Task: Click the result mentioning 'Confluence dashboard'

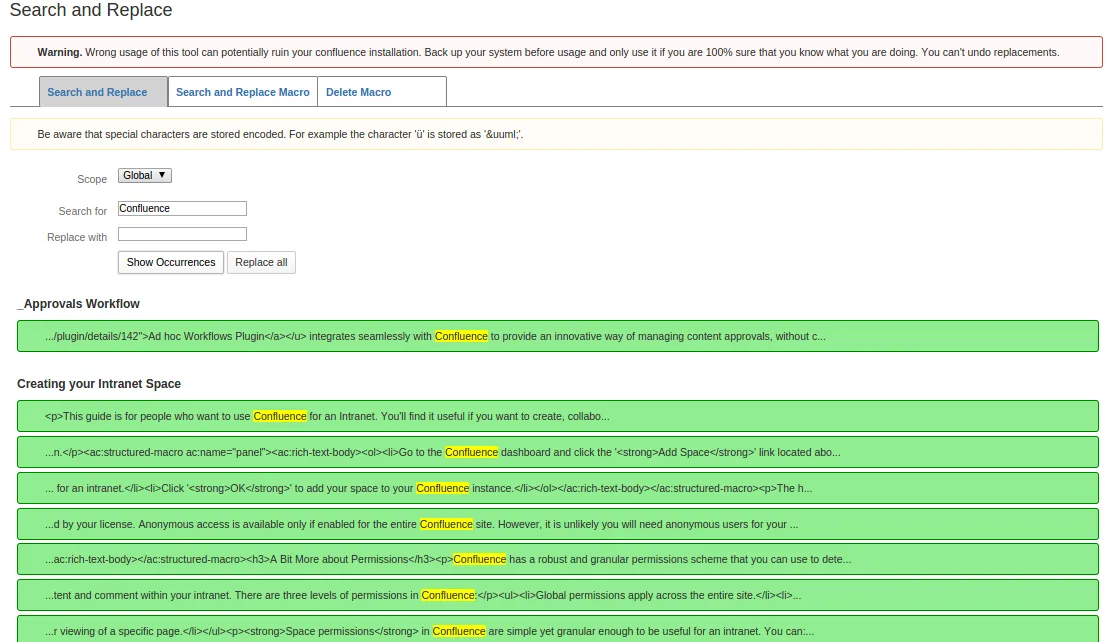Action: [558, 452]
